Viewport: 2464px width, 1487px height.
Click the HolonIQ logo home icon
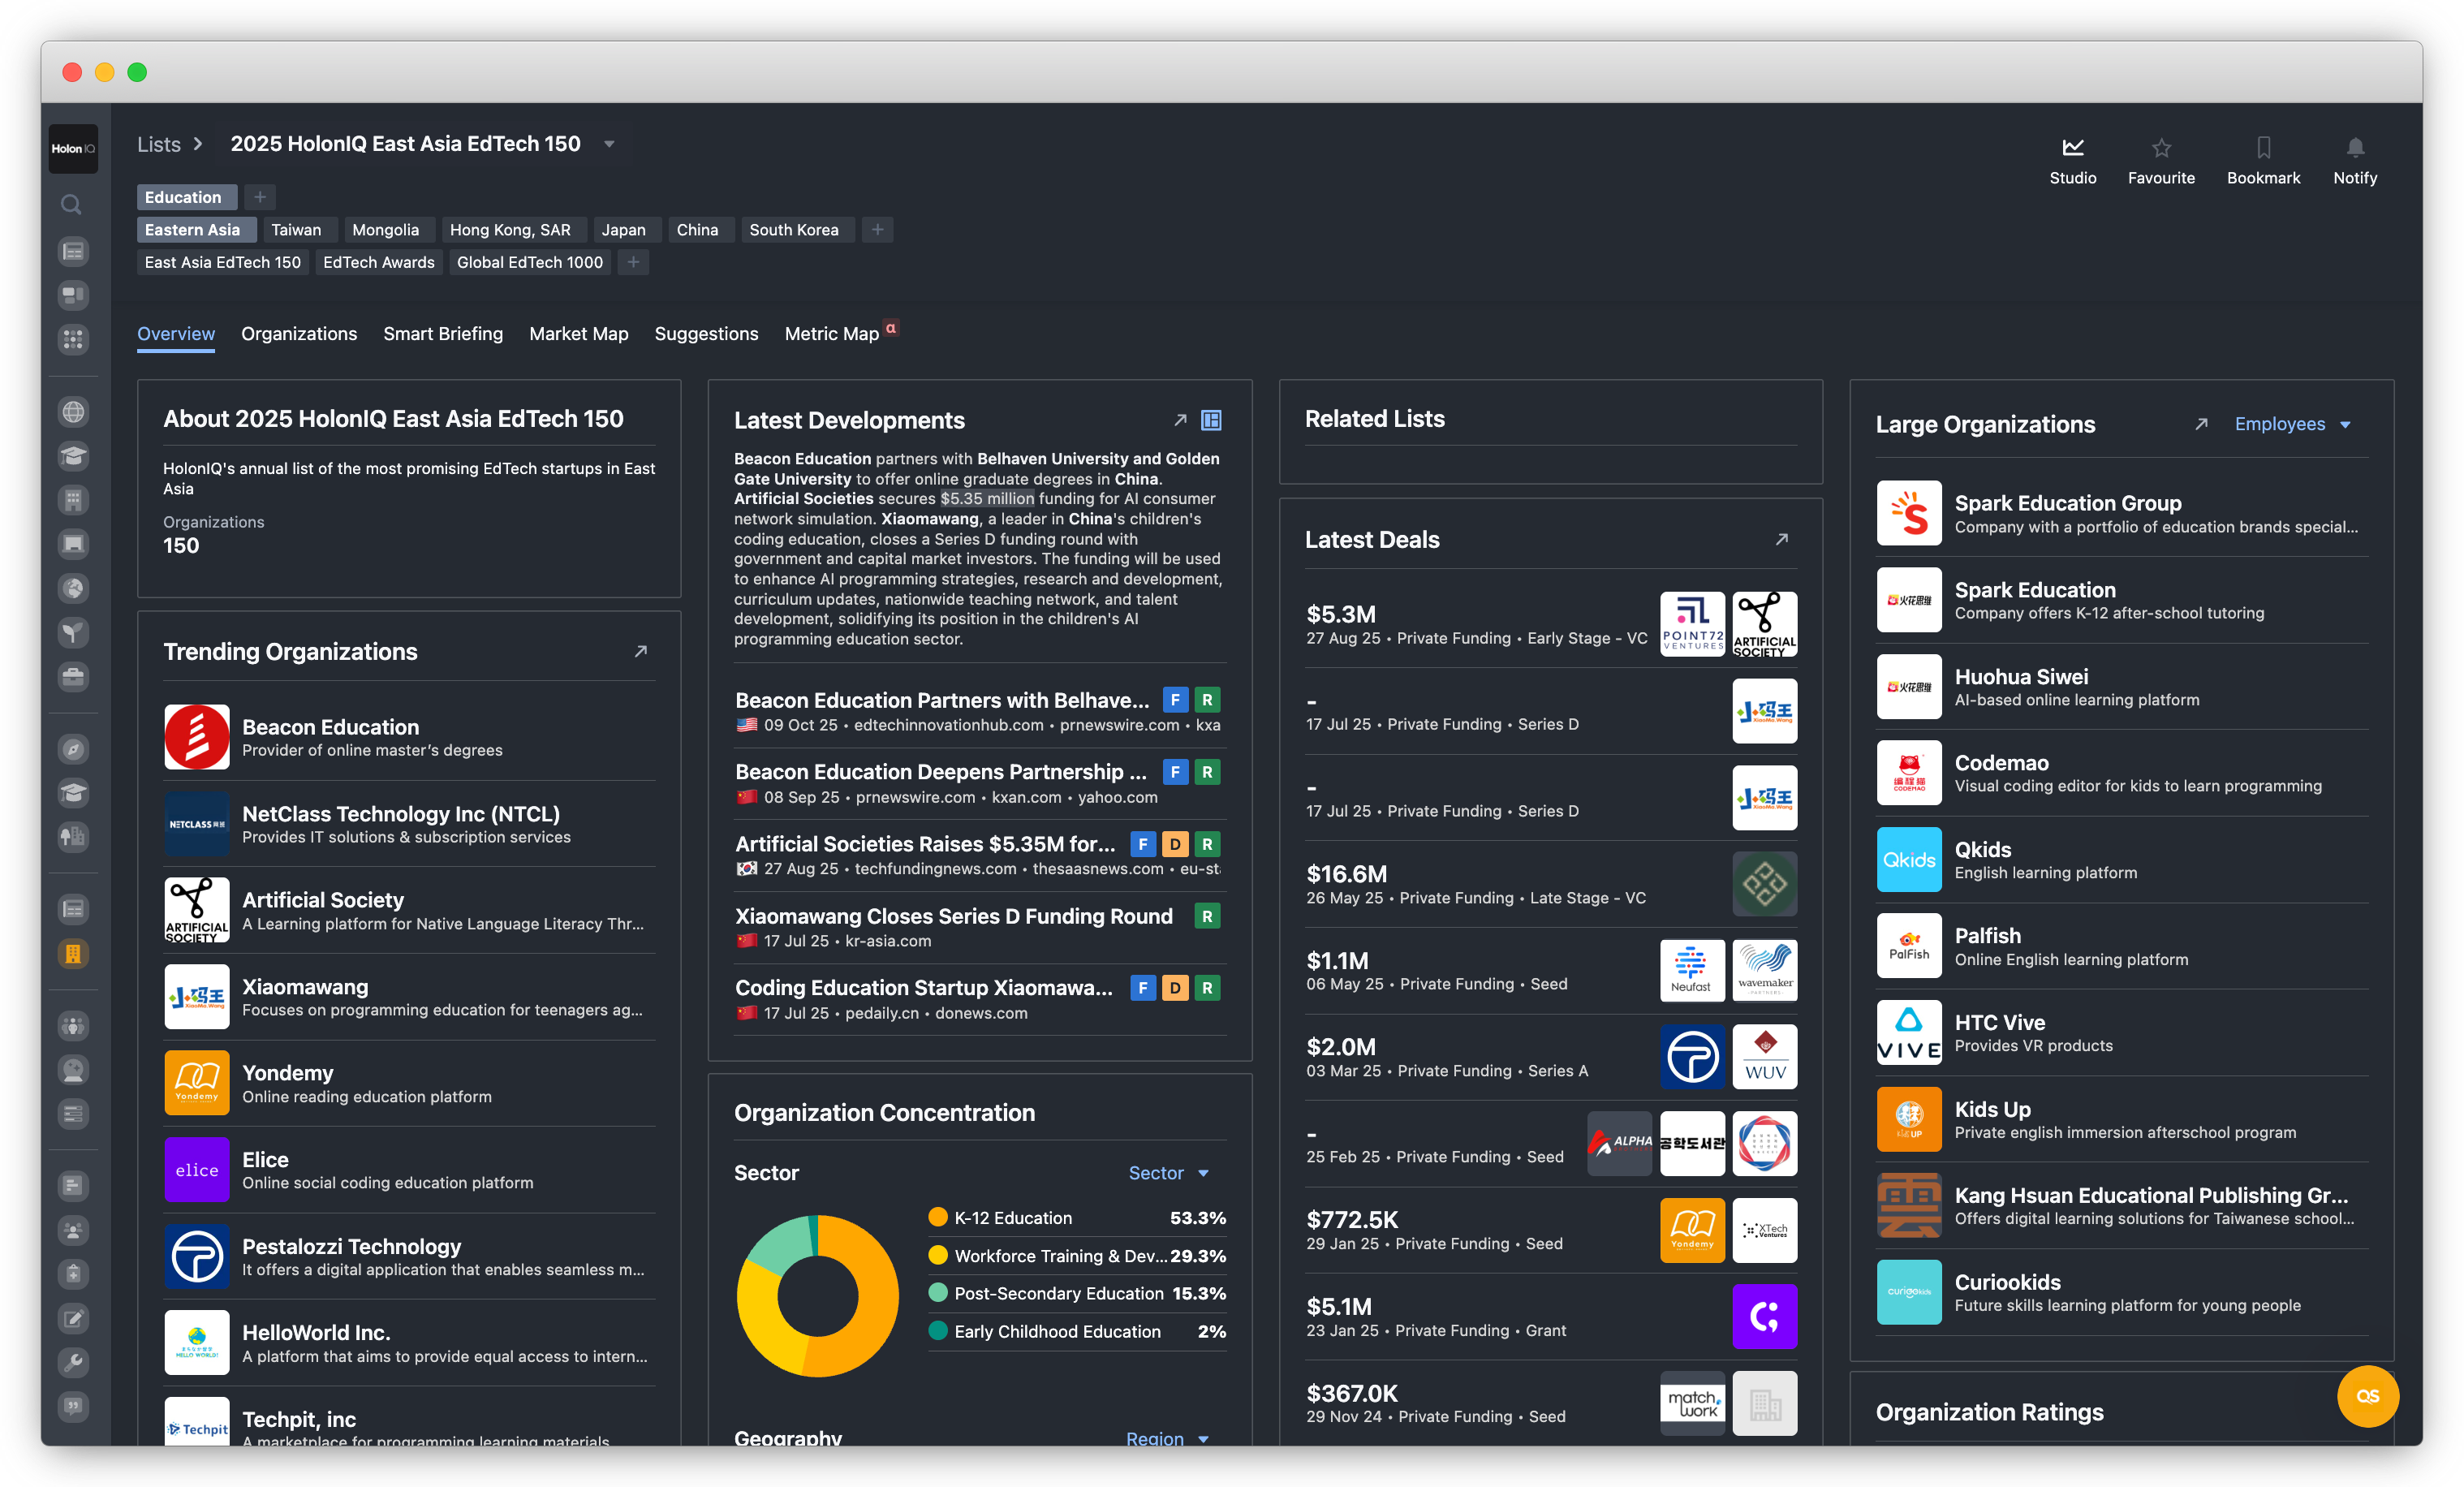tap(73, 149)
